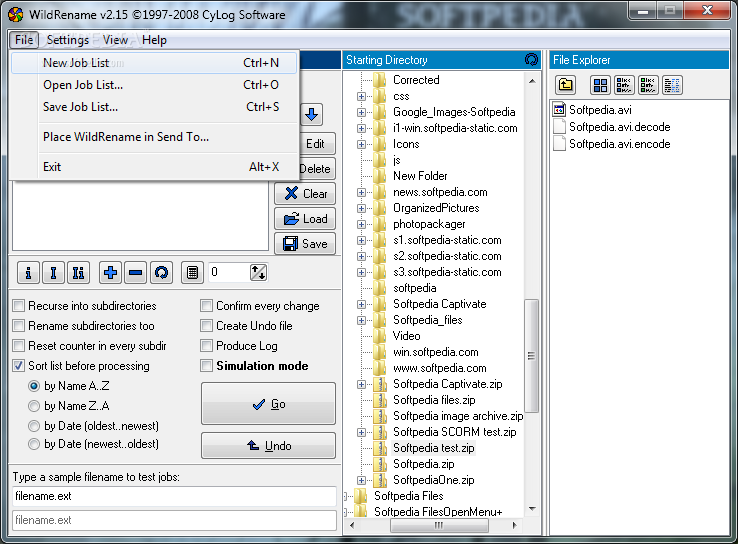
Task: Click the directory tree horizontal scrollbar thumb
Action: (439, 525)
